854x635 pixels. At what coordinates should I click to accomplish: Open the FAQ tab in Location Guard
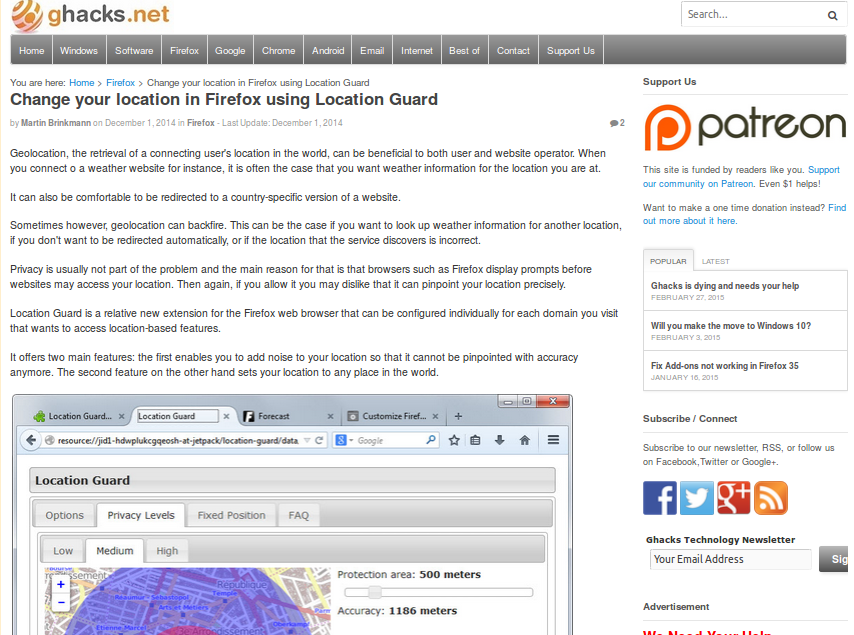coord(298,515)
